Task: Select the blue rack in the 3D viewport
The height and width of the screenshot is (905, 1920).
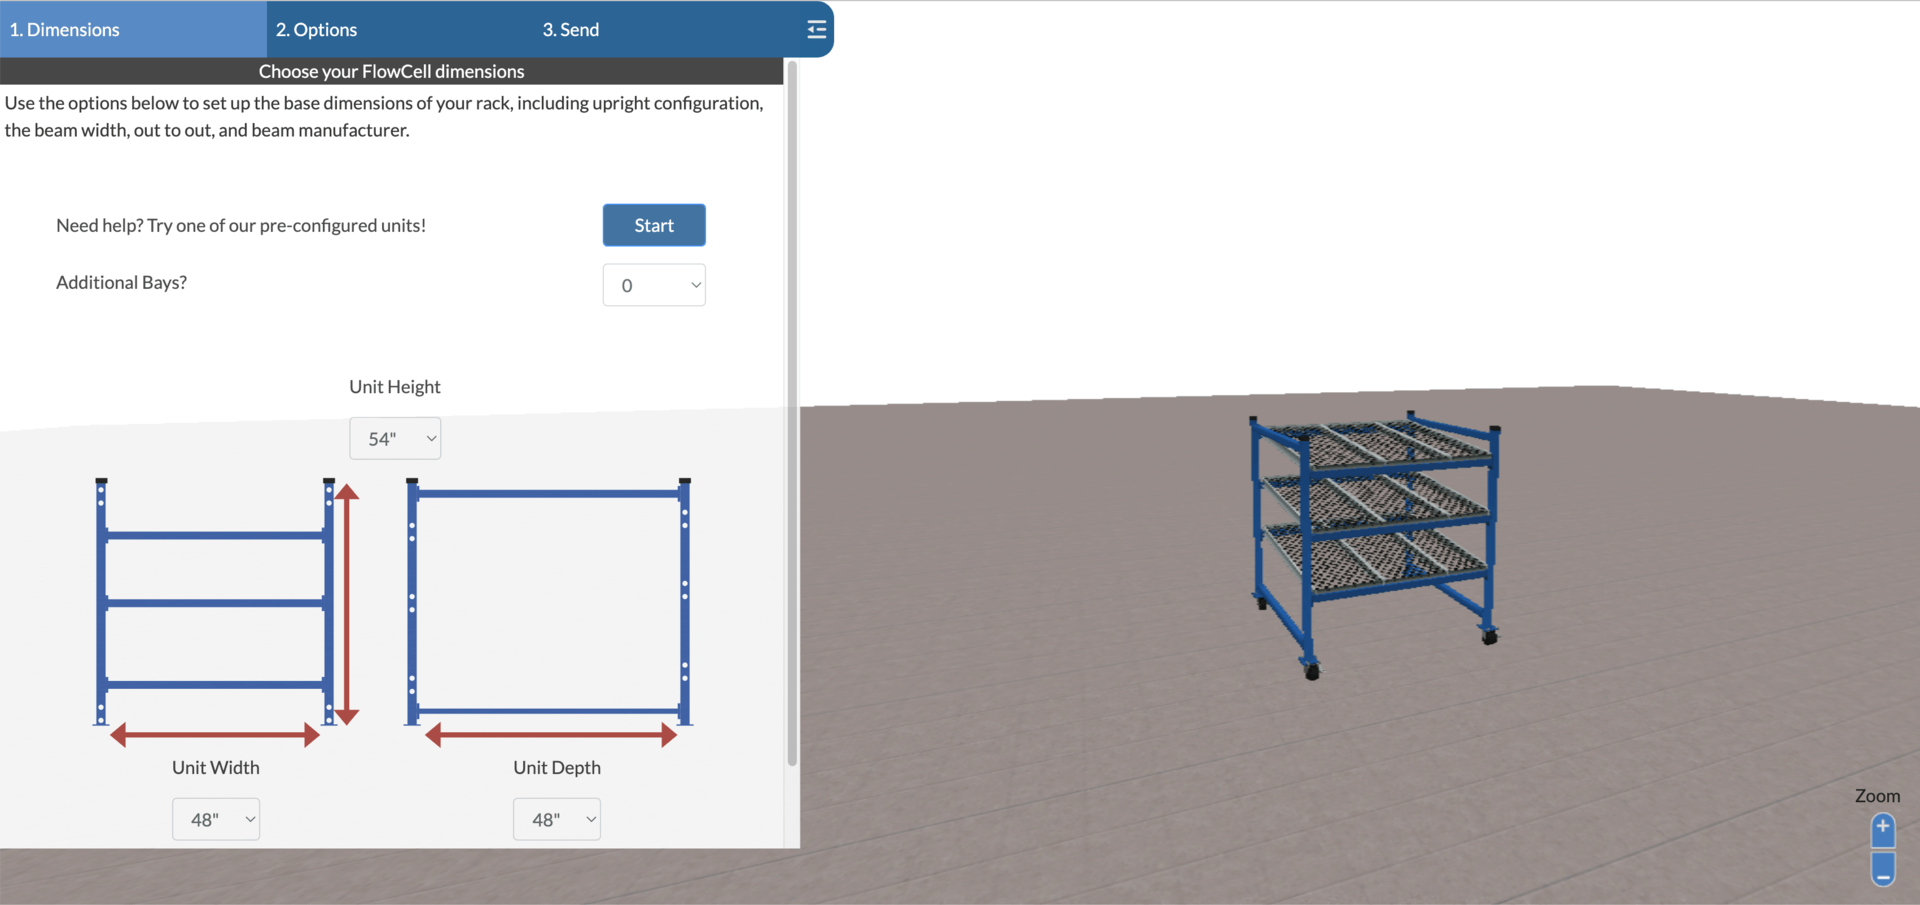Action: click(x=1375, y=540)
